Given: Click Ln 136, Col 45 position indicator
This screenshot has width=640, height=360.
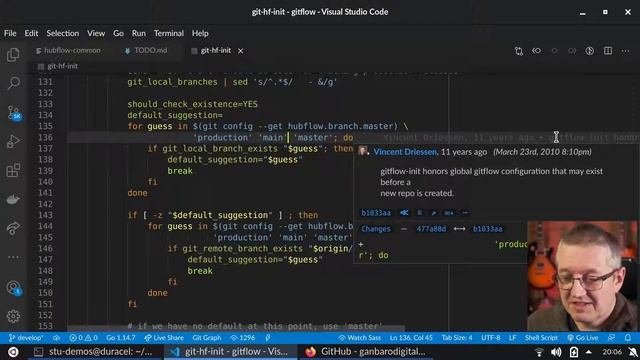Looking at the screenshot, I should [411, 338].
